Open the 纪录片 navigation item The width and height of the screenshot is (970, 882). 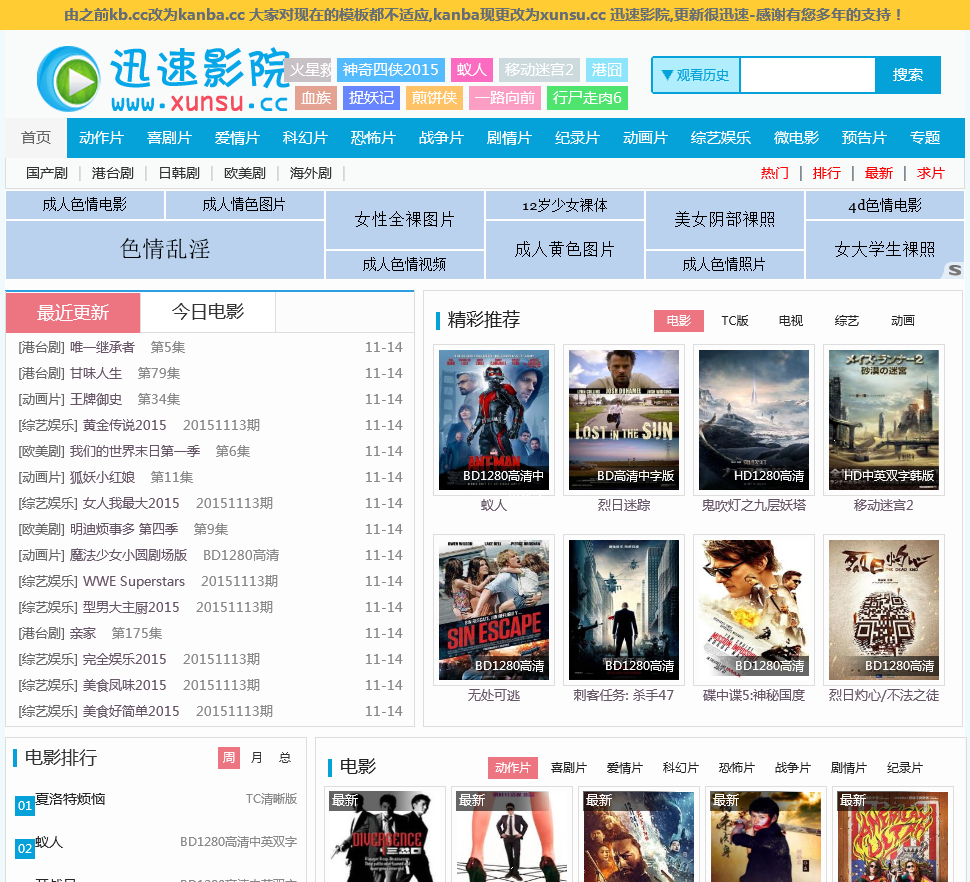(577, 137)
